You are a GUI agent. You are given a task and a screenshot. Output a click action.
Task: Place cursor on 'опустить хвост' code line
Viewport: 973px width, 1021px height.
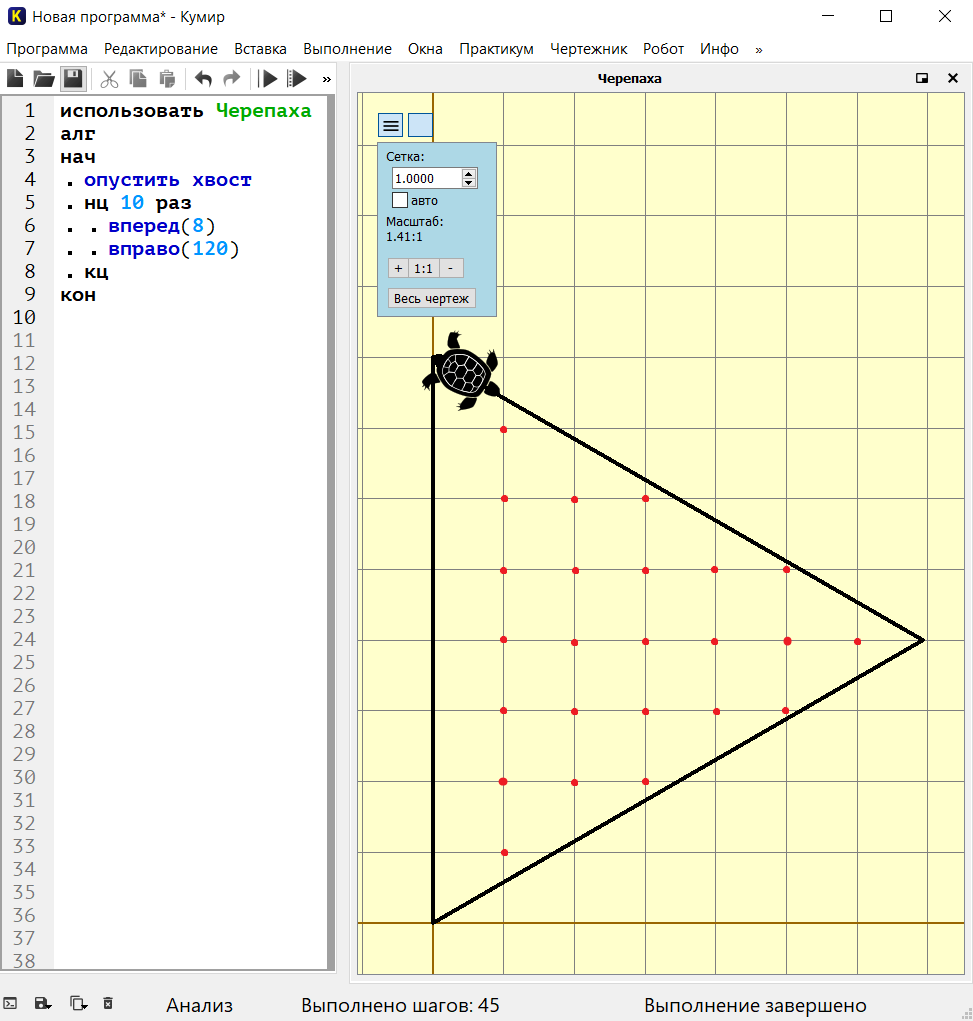tap(167, 180)
